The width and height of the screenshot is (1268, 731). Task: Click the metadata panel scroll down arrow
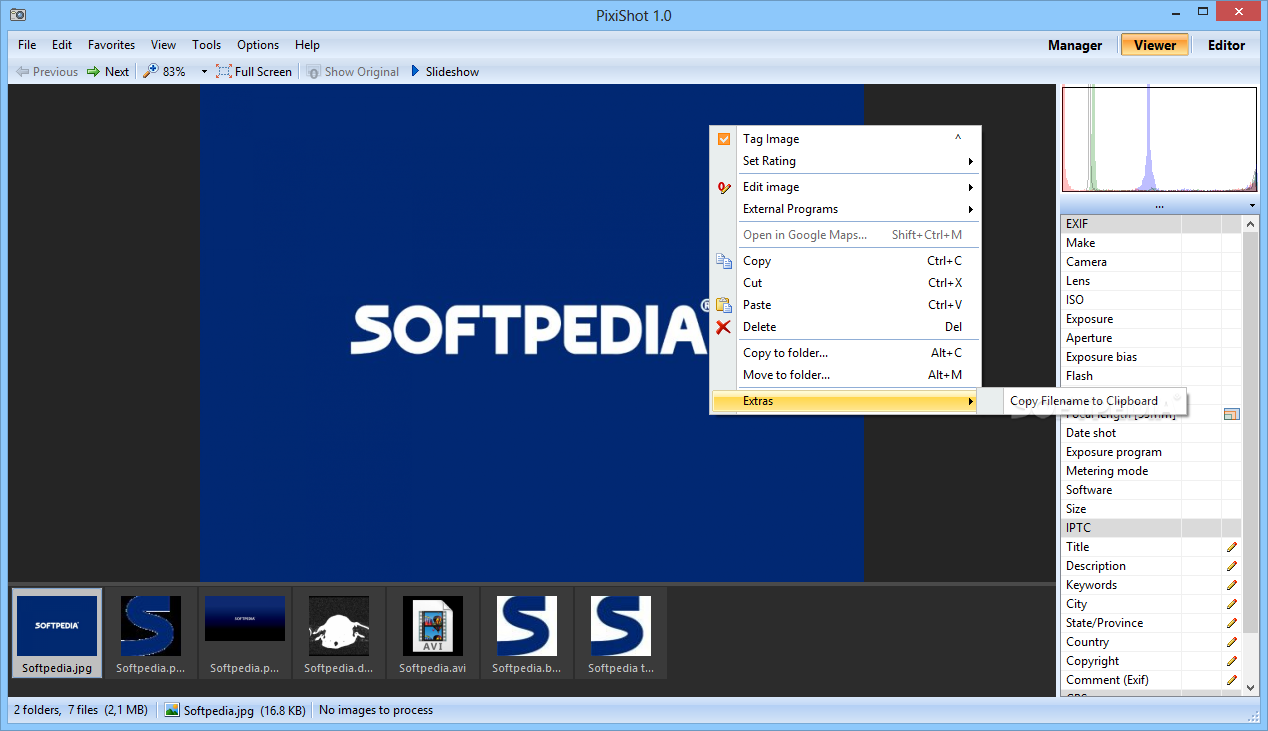(1250, 687)
